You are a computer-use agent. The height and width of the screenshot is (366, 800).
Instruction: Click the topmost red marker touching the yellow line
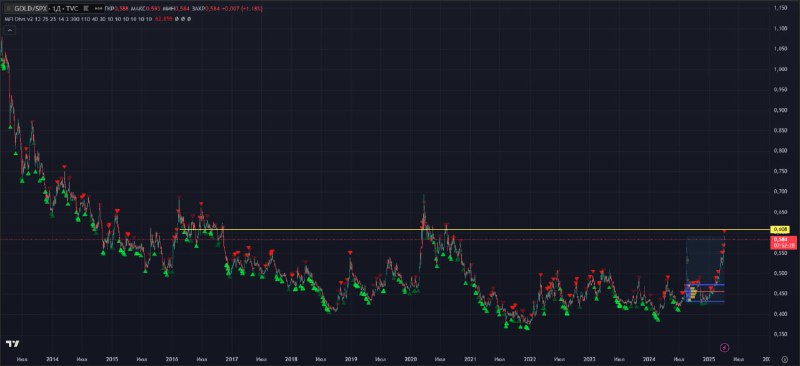coord(724,231)
